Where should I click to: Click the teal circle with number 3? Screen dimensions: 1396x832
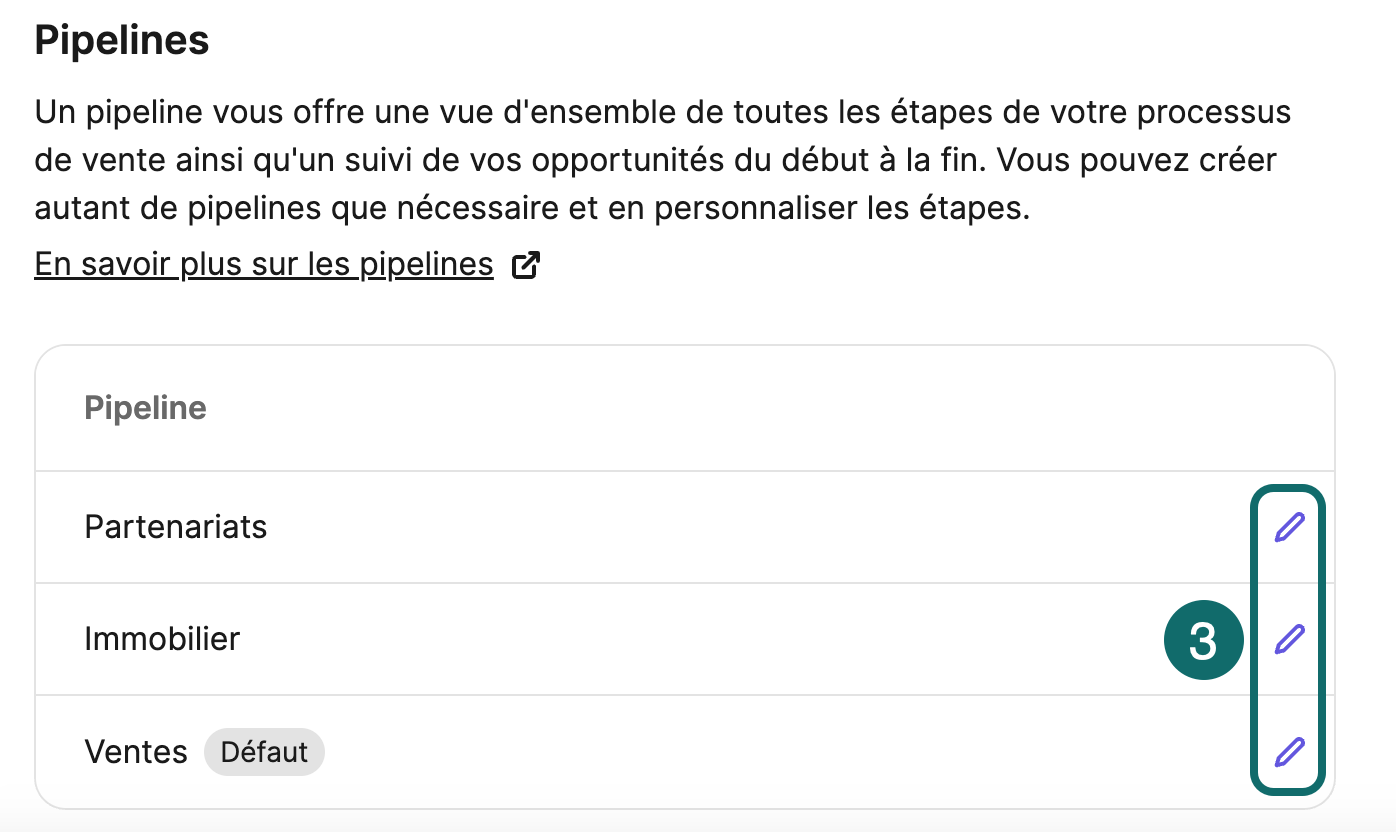(1204, 639)
